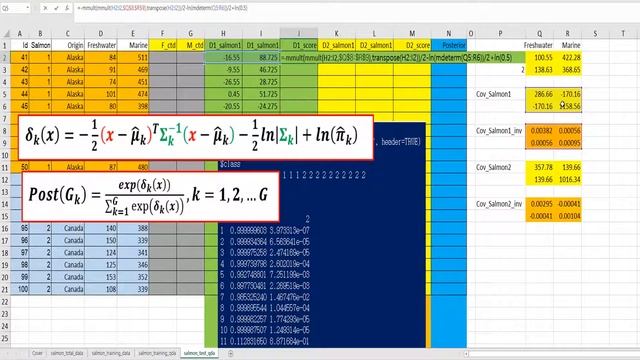Click the "Cov_Salmon2" label
Image resolution: width=640 pixels, height=360 pixels.
493,167
